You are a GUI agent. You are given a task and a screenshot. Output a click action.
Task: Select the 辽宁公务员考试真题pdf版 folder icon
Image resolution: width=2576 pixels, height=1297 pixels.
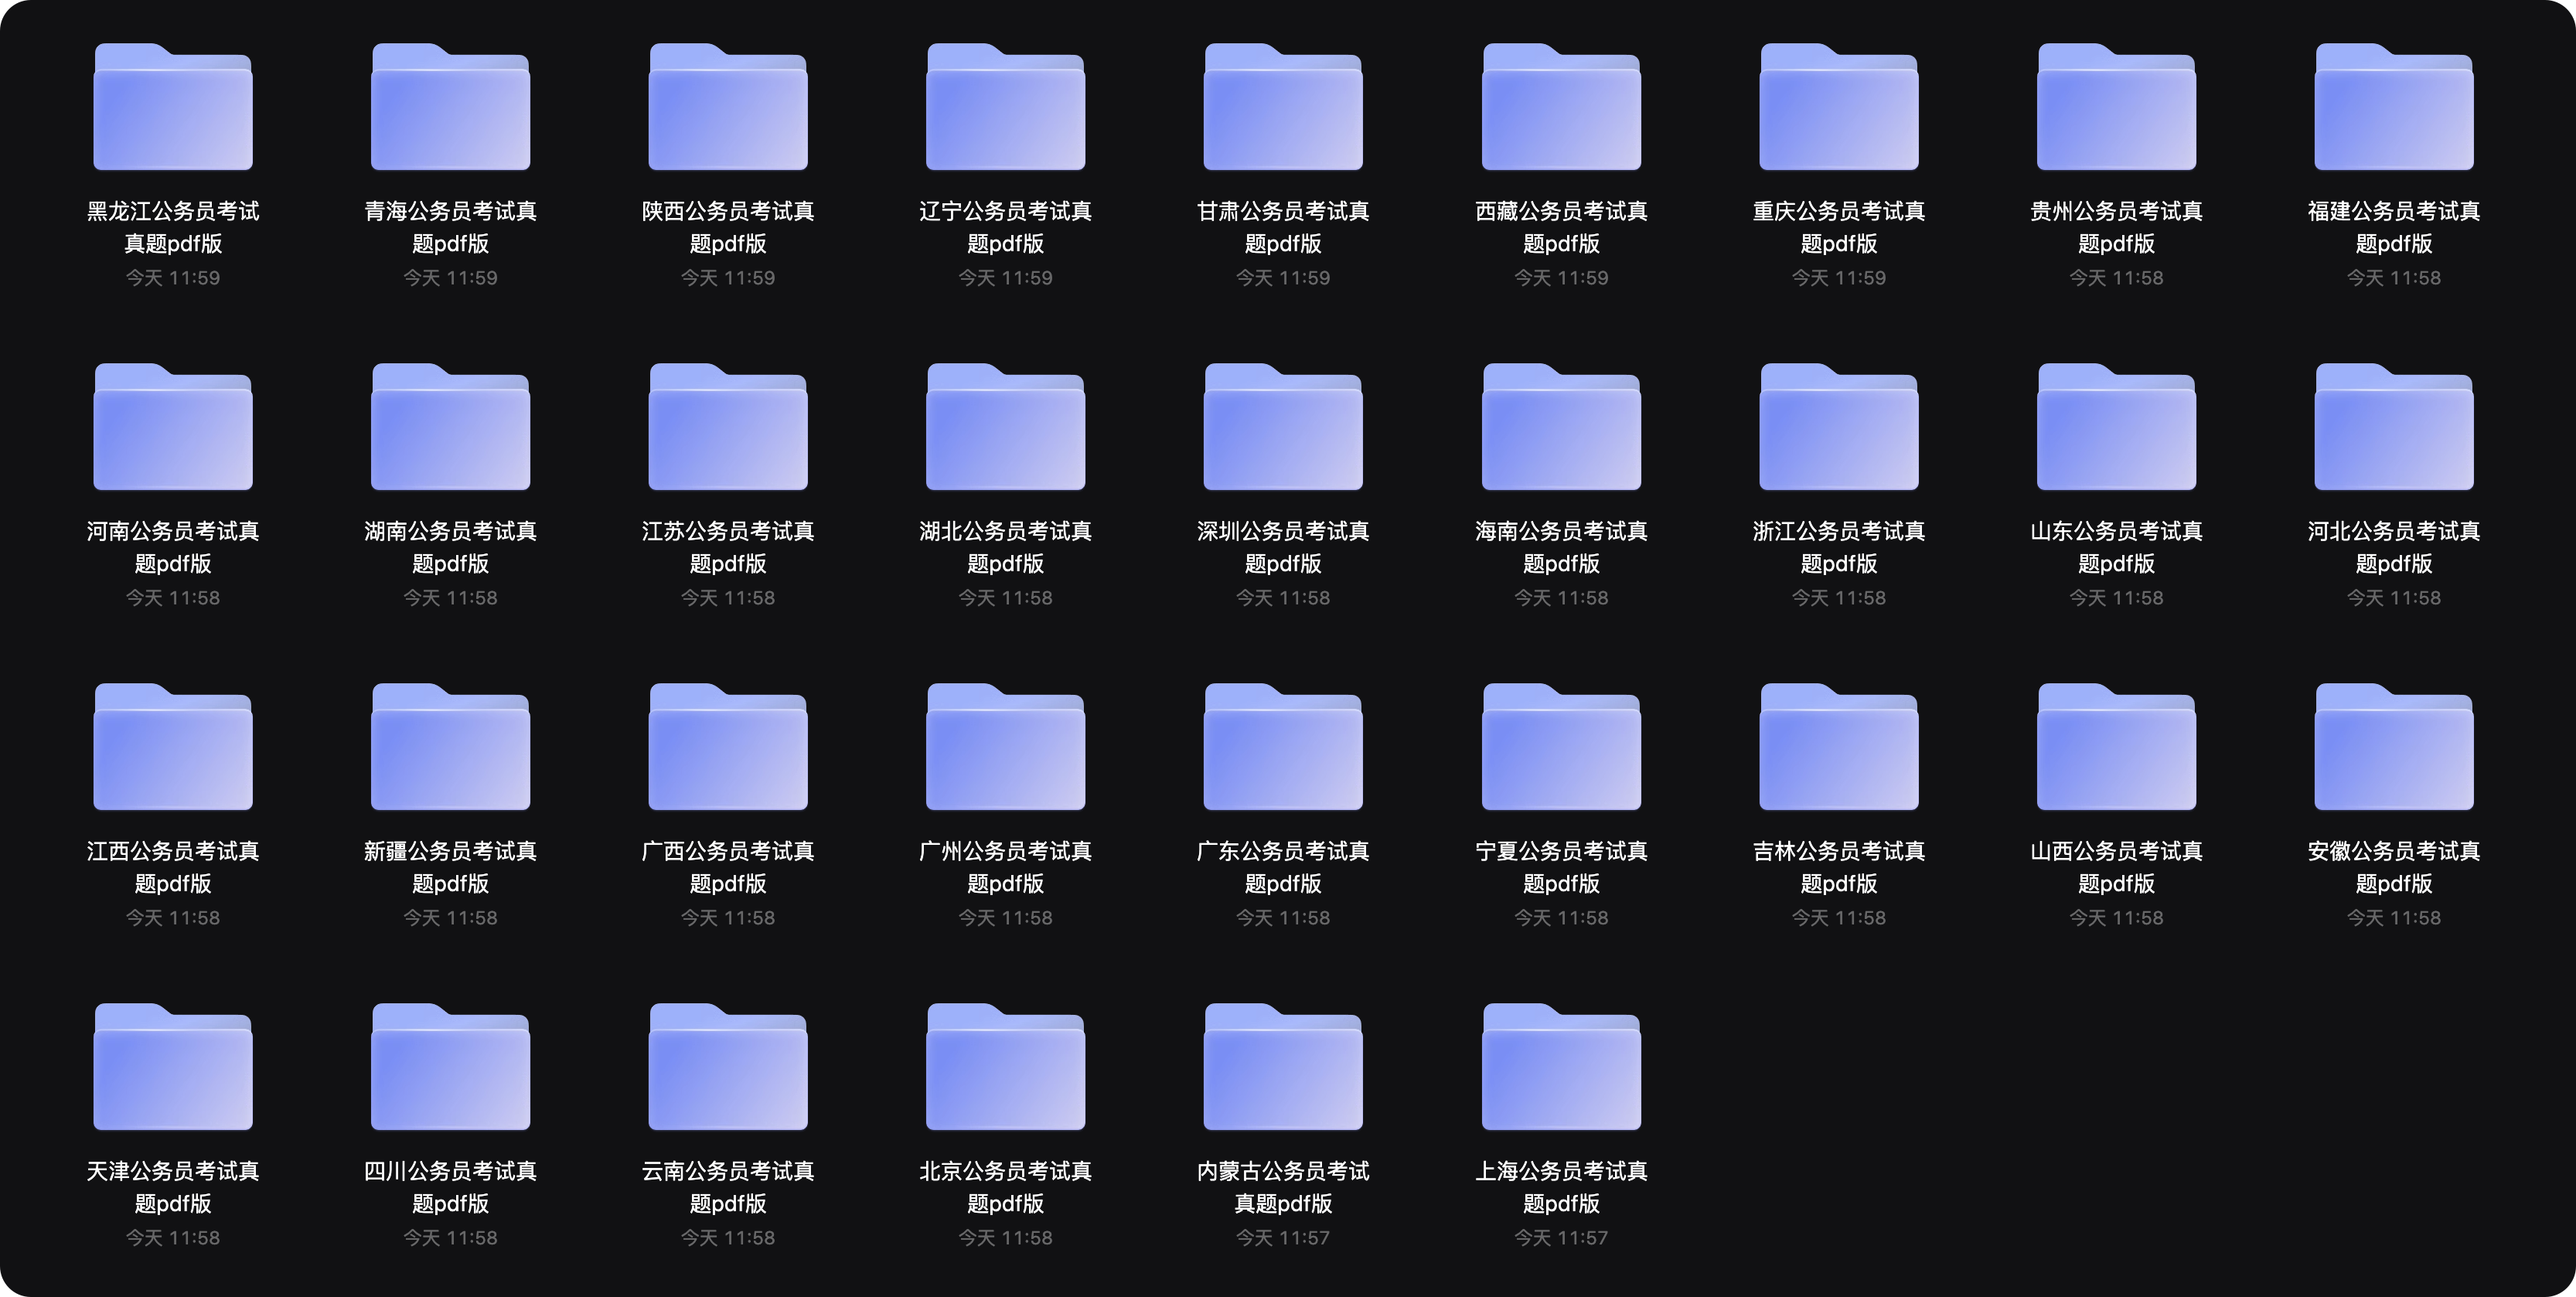[x=1006, y=107]
